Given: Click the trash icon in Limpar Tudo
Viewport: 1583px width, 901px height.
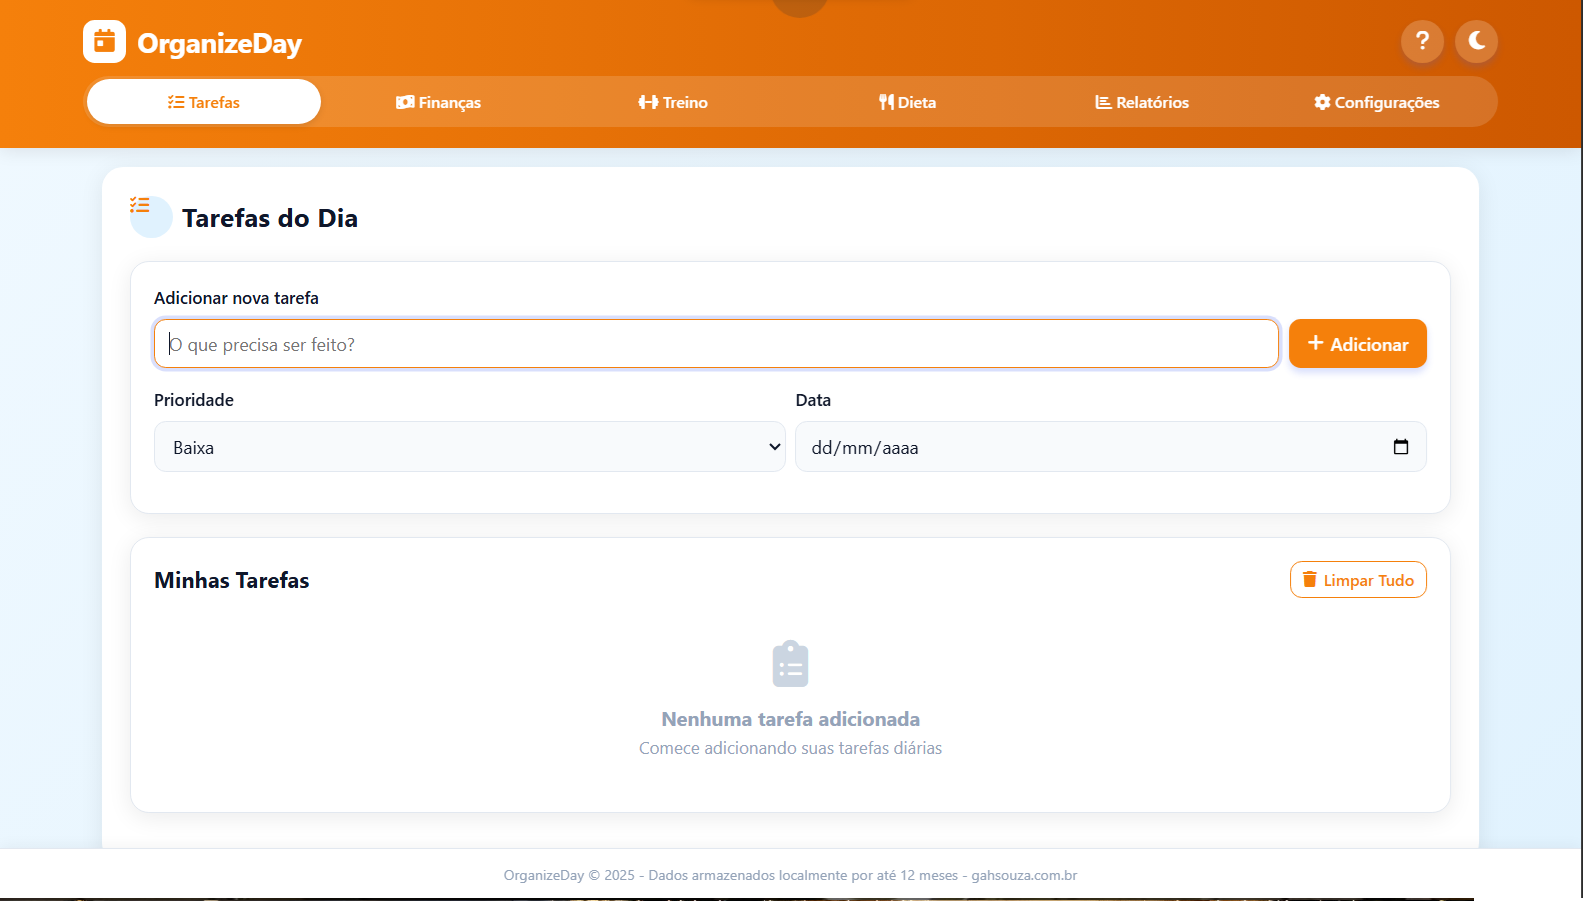Looking at the screenshot, I should pyautogui.click(x=1309, y=580).
